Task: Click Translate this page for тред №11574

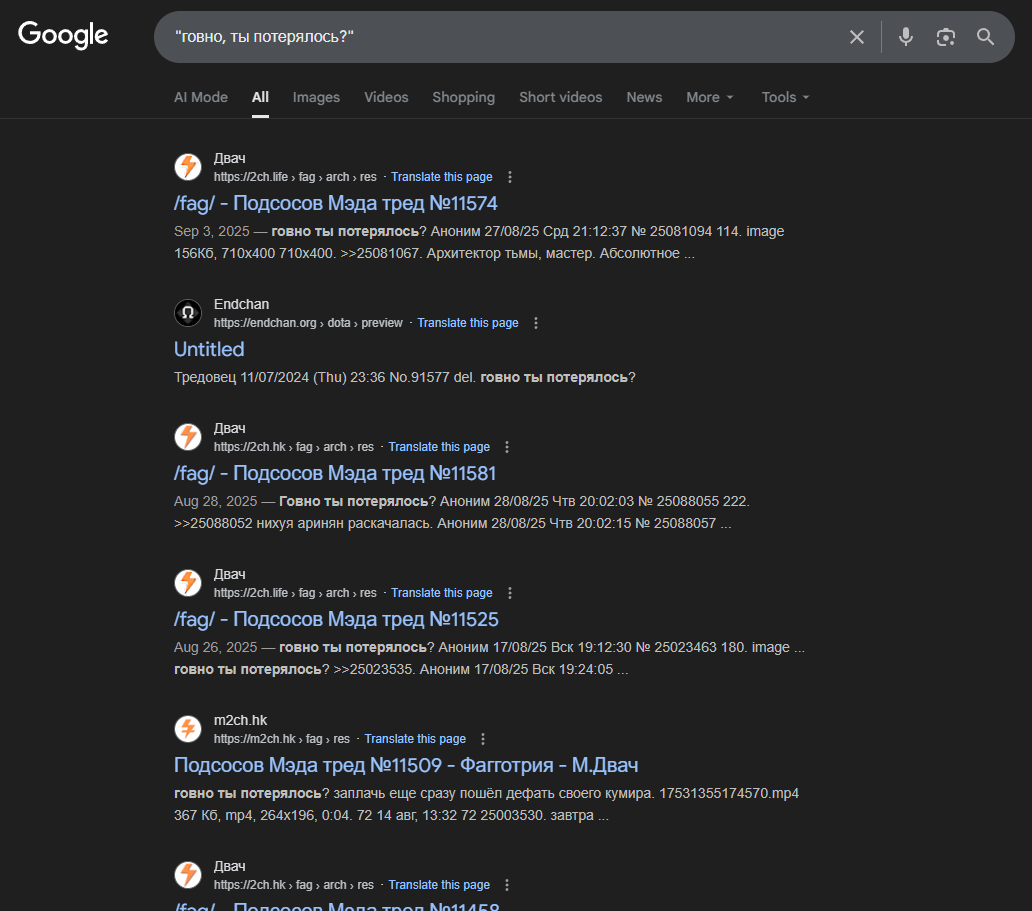Action: (442, 177)
